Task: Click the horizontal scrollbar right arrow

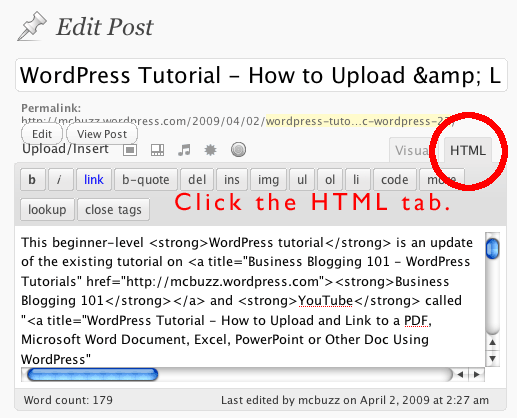Action: coord(477,375)
